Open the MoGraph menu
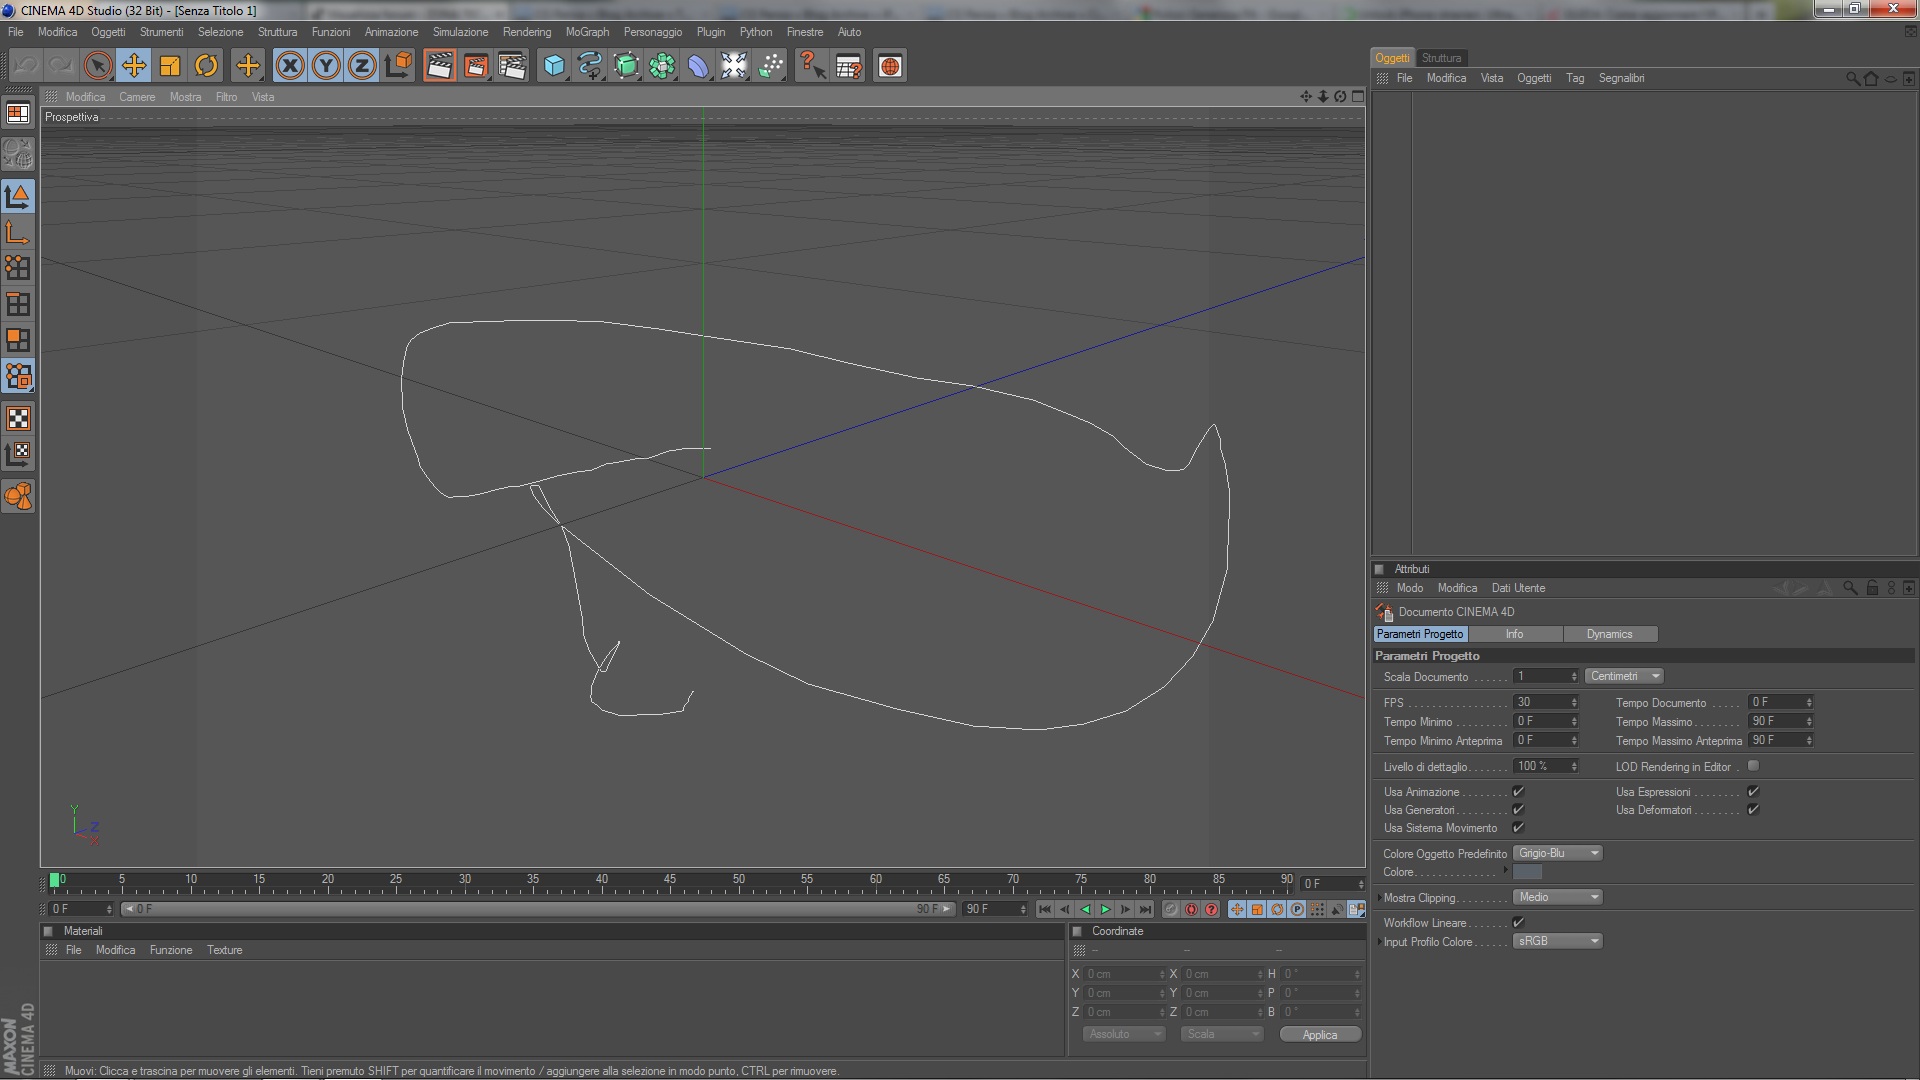 tap(587, 32)
